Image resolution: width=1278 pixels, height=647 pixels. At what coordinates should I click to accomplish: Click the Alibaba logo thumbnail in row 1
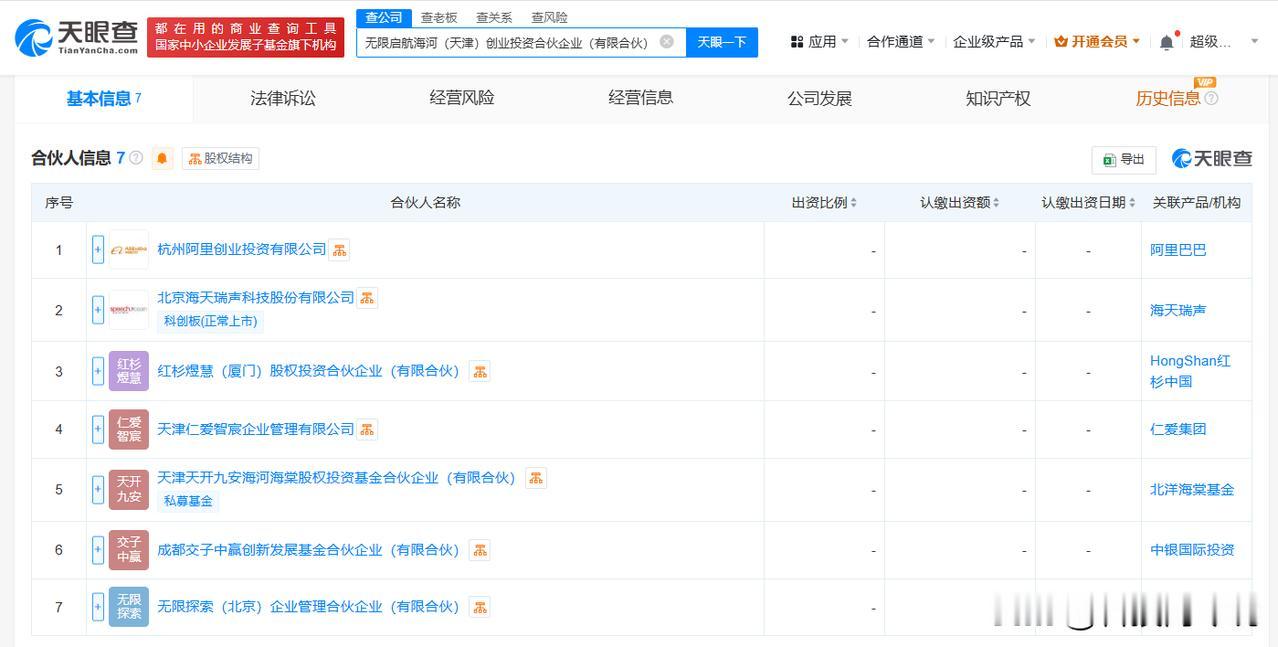(129, 250)
